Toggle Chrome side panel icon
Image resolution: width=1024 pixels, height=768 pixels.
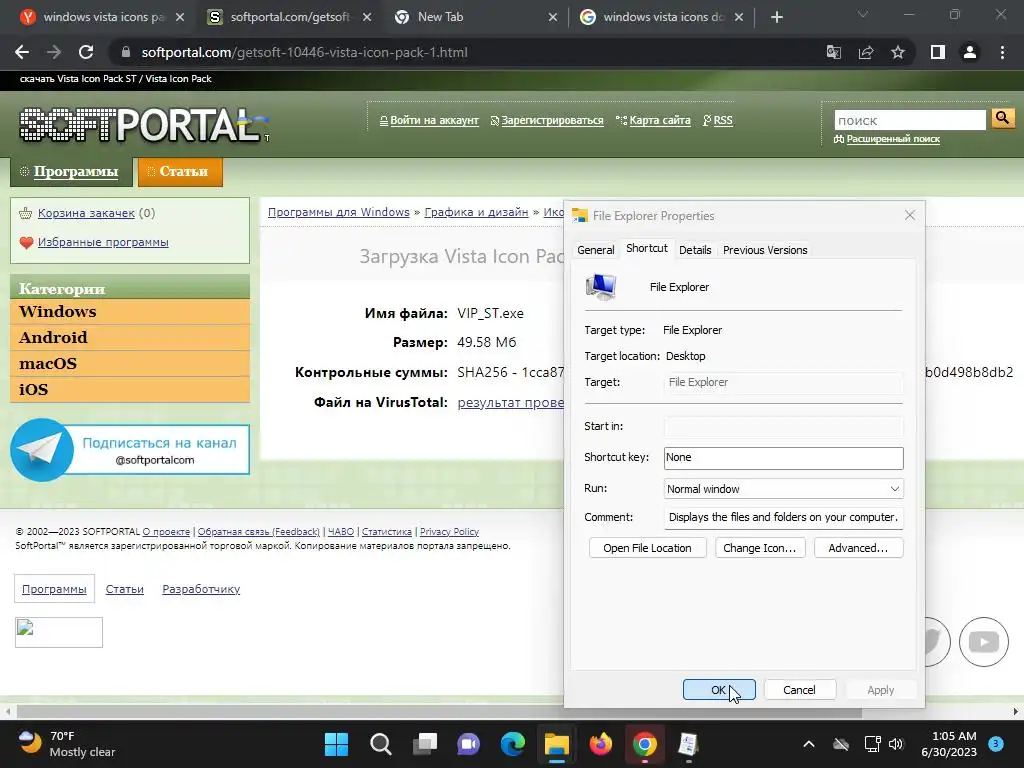point(938,52)
